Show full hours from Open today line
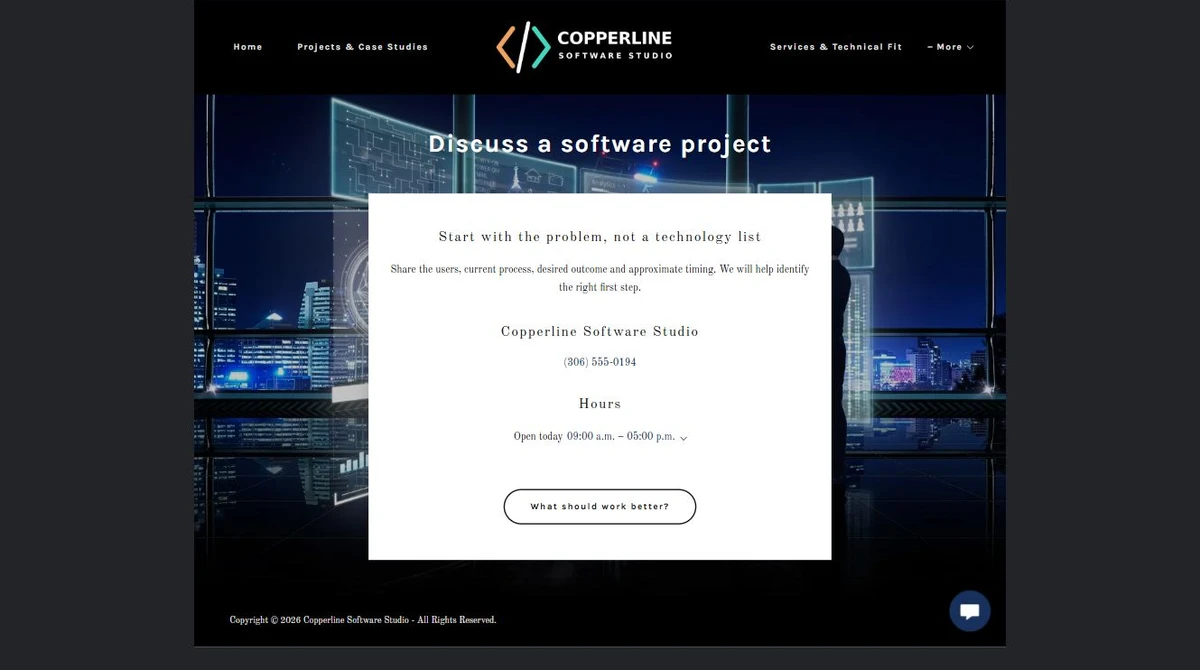 point(600,437)
